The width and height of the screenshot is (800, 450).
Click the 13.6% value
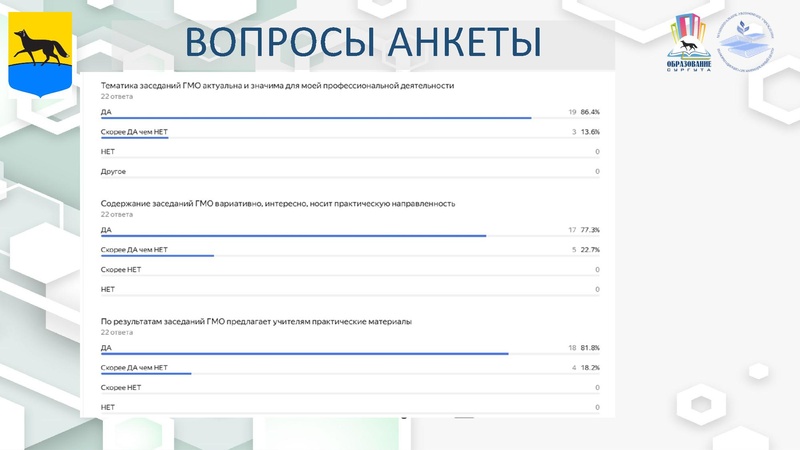tap(590, 132)
